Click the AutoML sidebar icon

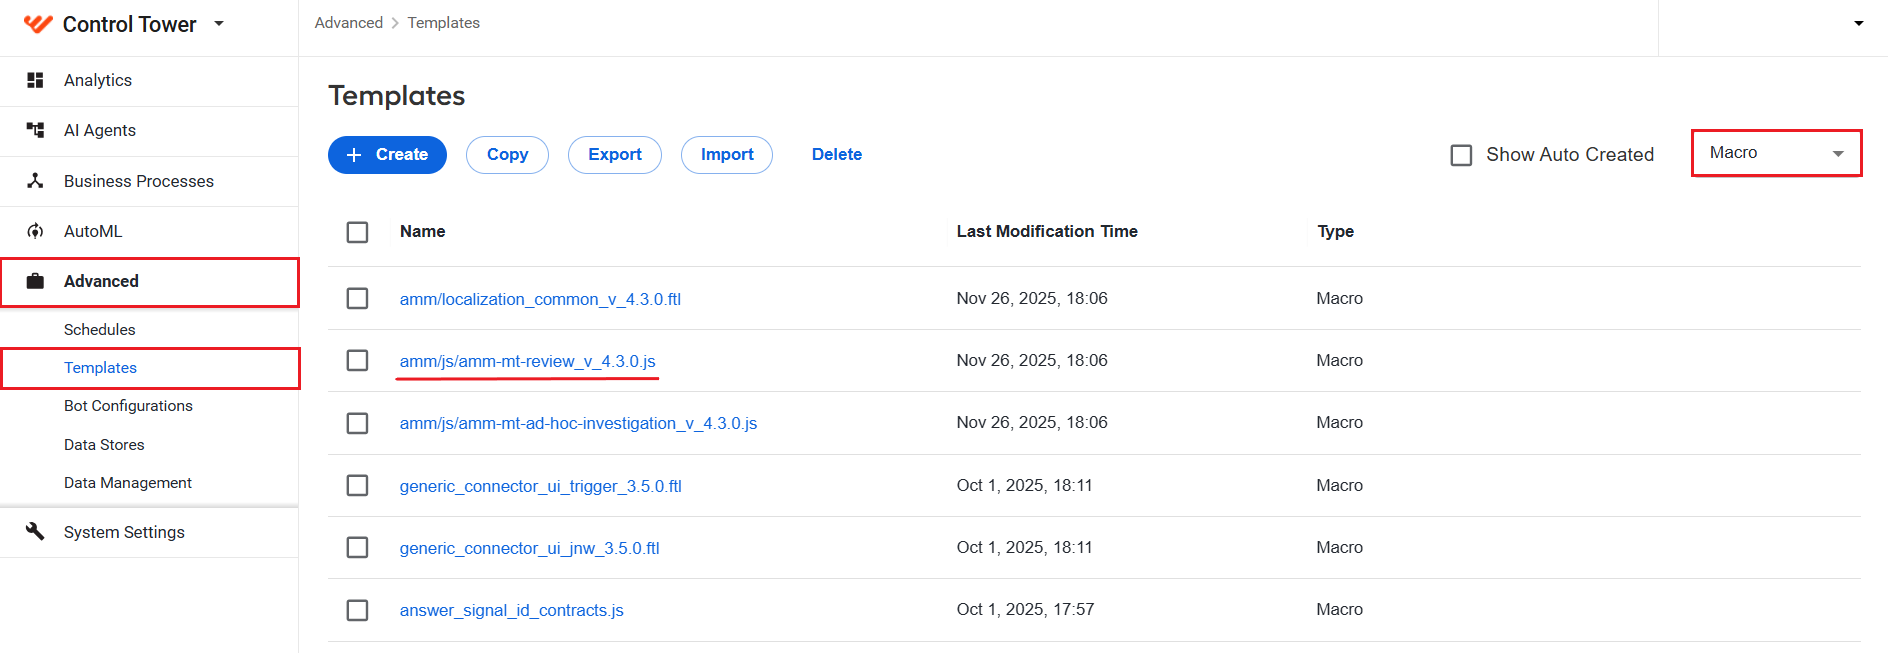[35, 231]
